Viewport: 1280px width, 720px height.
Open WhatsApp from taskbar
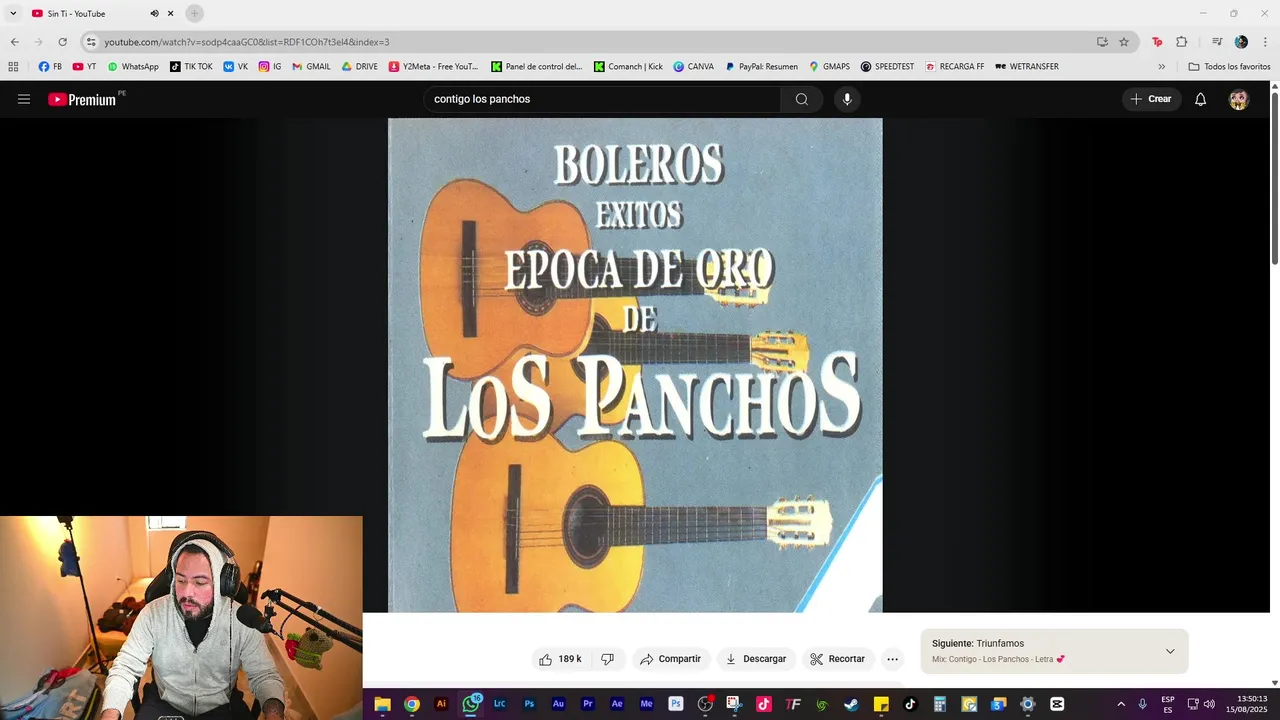coord(471,704)
